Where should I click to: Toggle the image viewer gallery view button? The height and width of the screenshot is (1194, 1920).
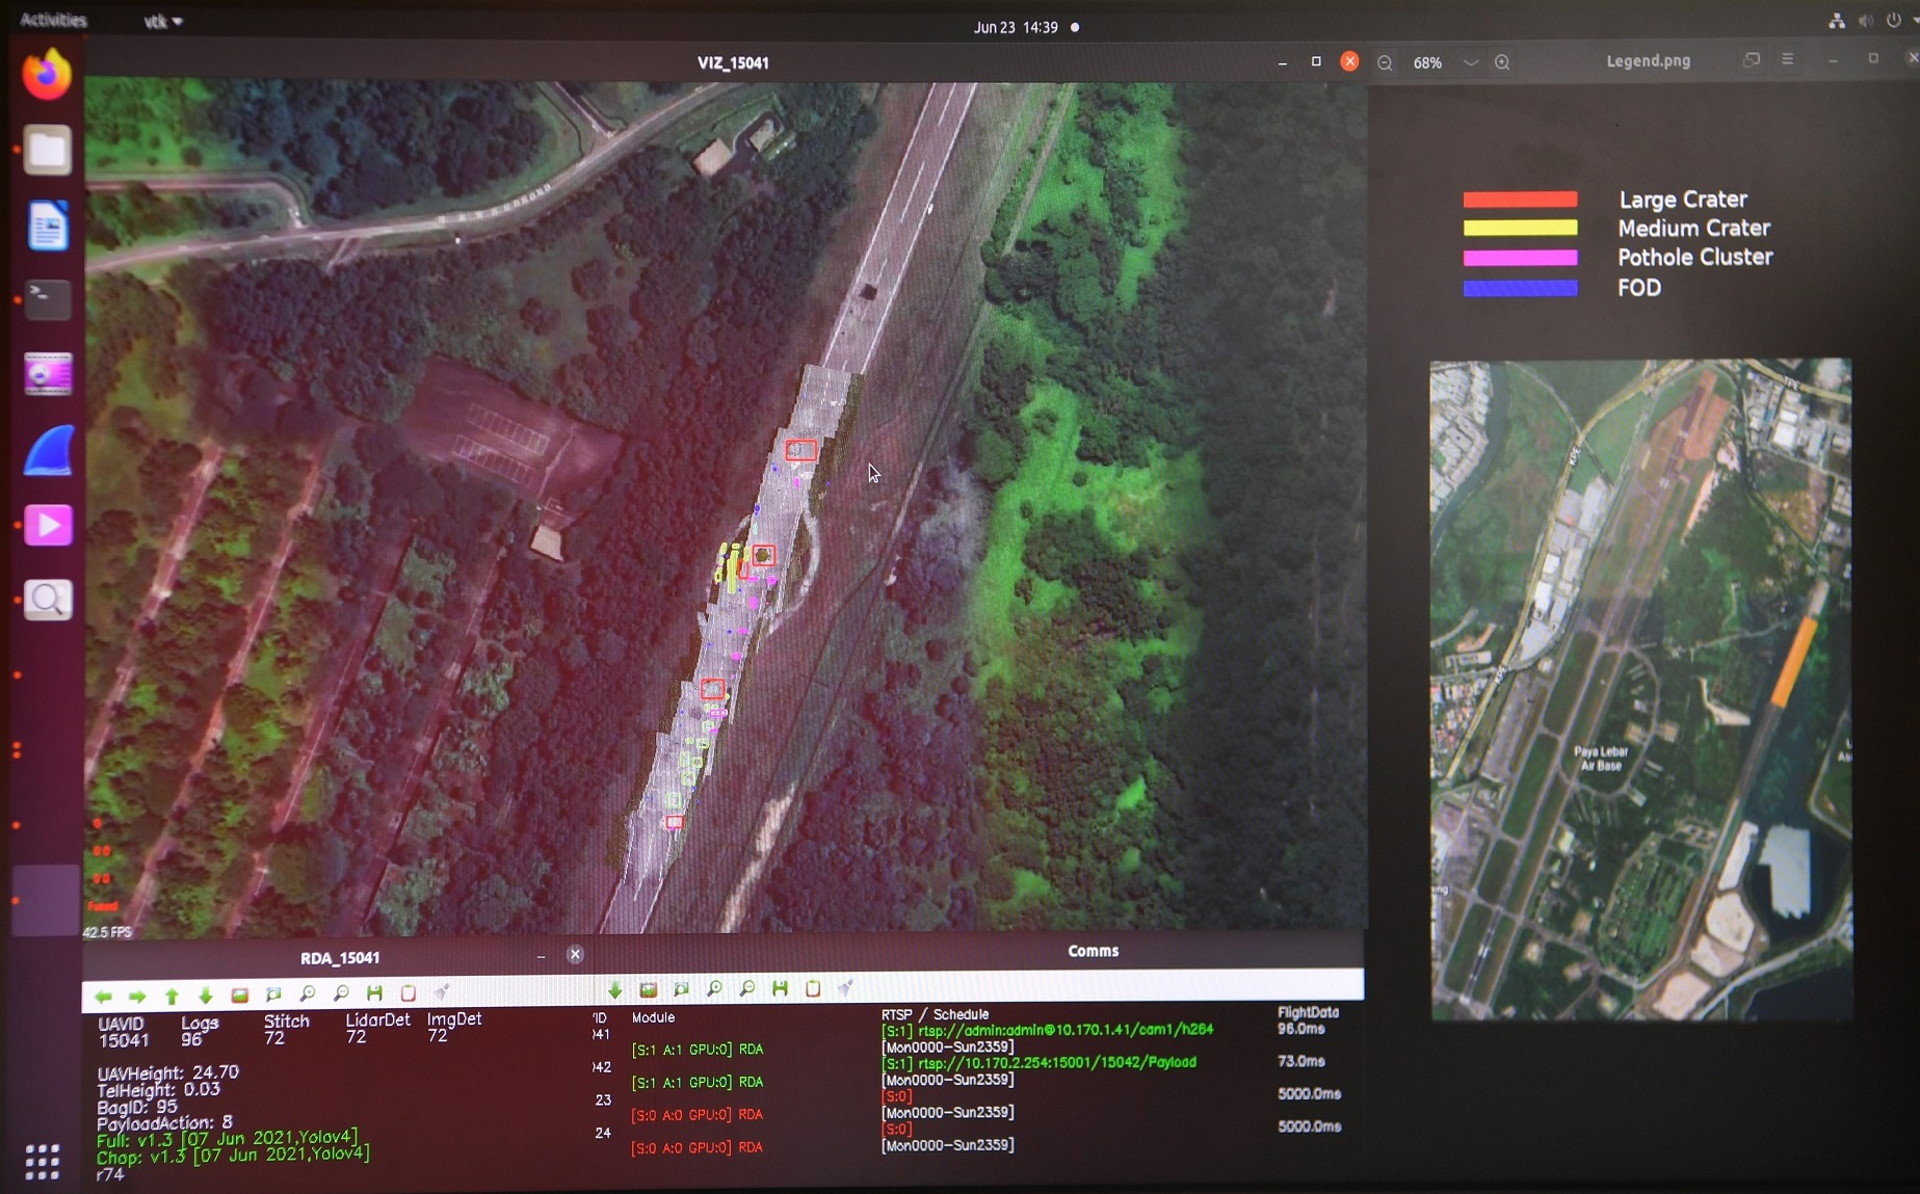coord(1751,60)
